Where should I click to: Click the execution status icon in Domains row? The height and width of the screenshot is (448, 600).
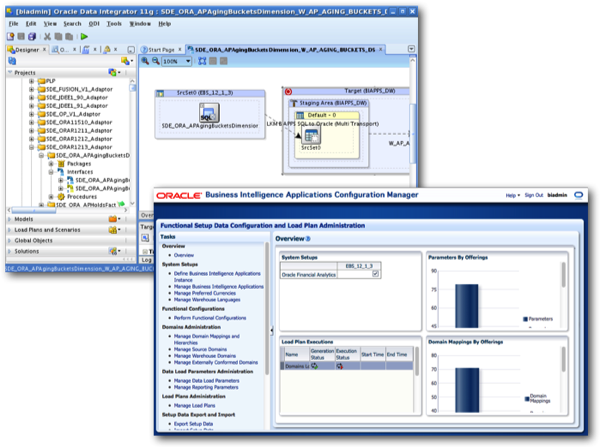point(339,366)
